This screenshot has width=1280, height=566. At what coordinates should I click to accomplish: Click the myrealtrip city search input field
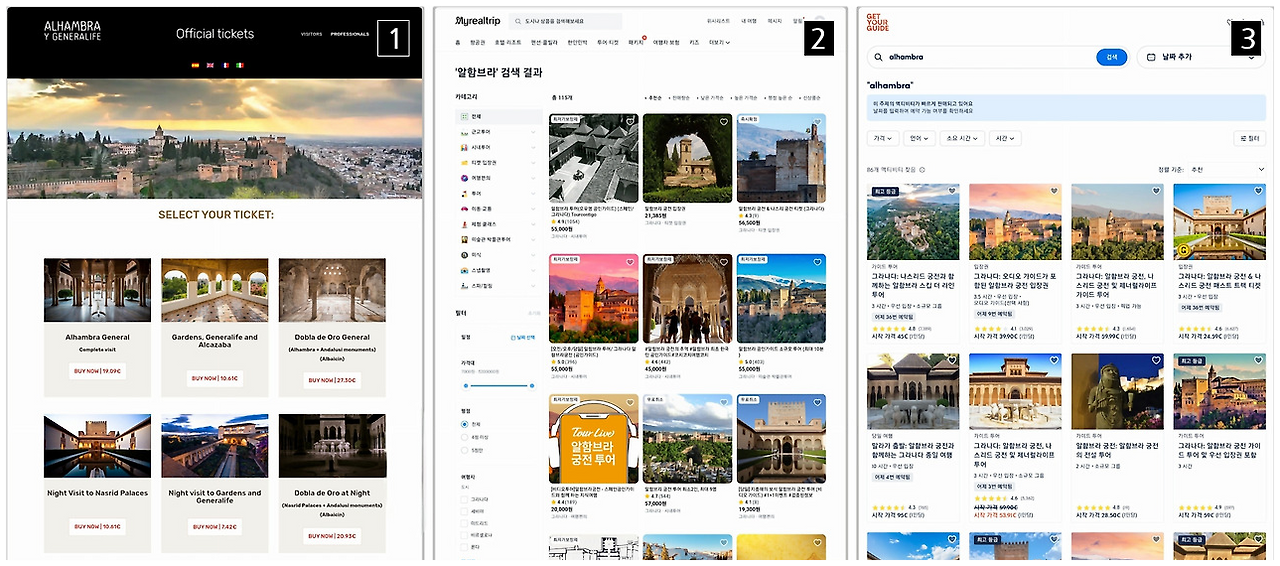click(x=564, y=20)
